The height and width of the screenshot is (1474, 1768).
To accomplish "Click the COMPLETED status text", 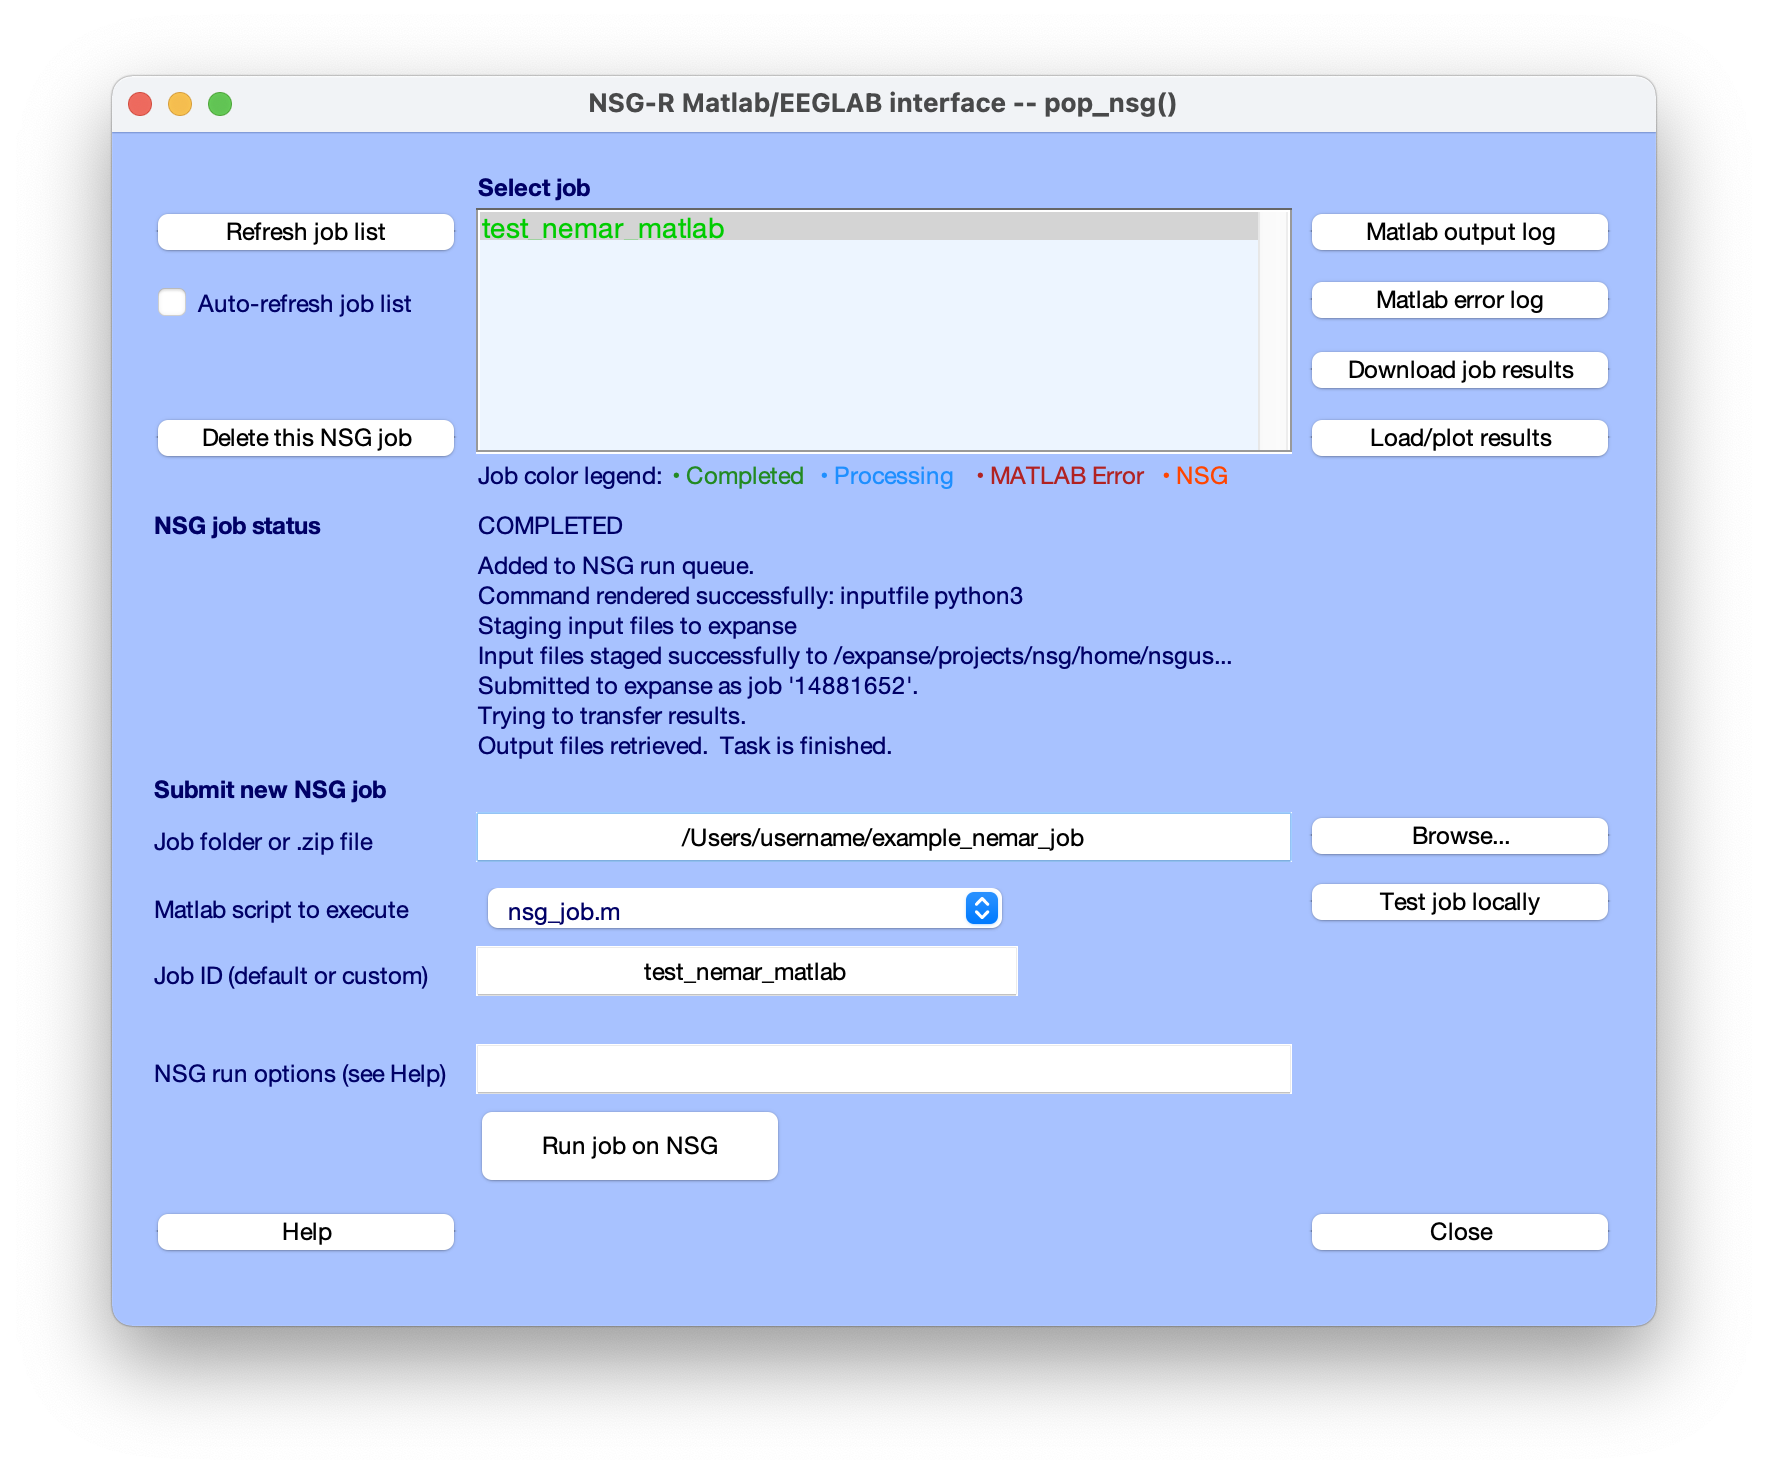I will tap(550, 526).
